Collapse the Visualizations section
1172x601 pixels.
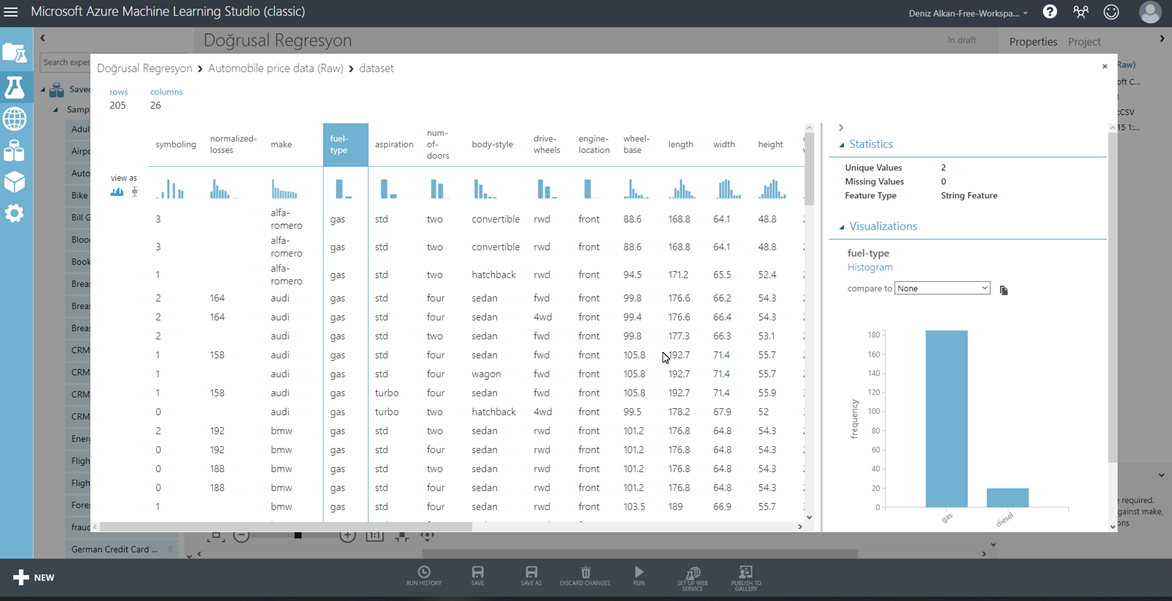(x=842, y=227)
